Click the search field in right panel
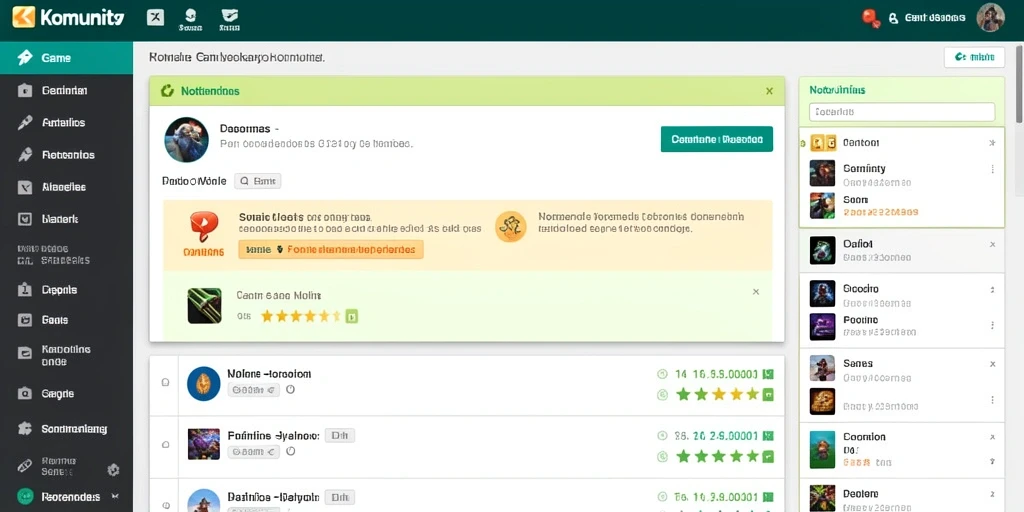This screenshot has height=512, width=1024. click(901, 112)
